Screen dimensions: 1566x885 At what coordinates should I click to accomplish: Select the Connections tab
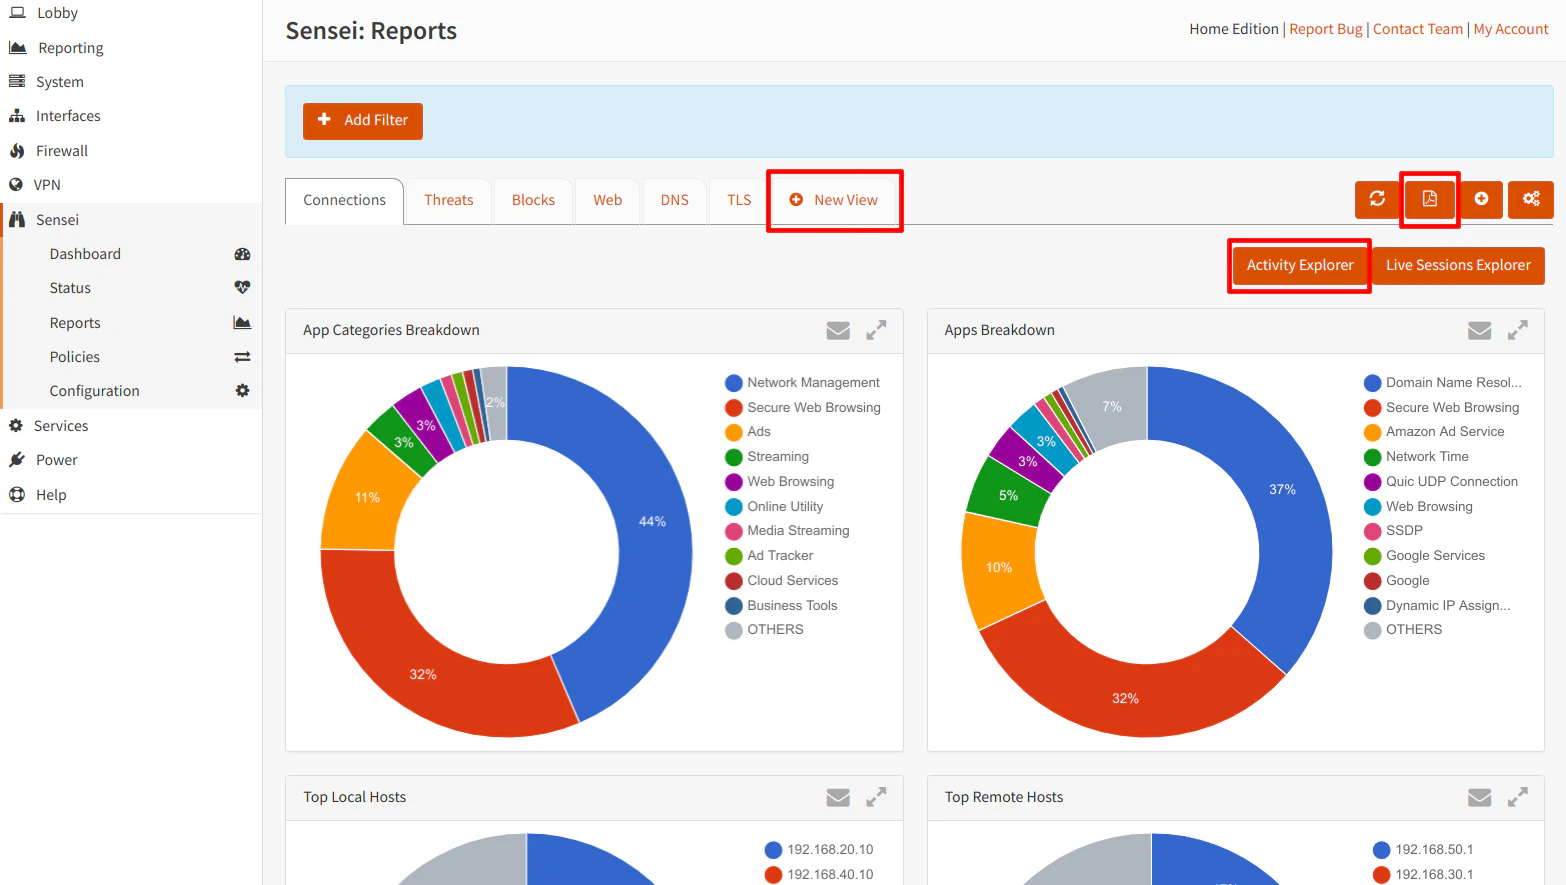pyautogui.click(x=344, y=201)
